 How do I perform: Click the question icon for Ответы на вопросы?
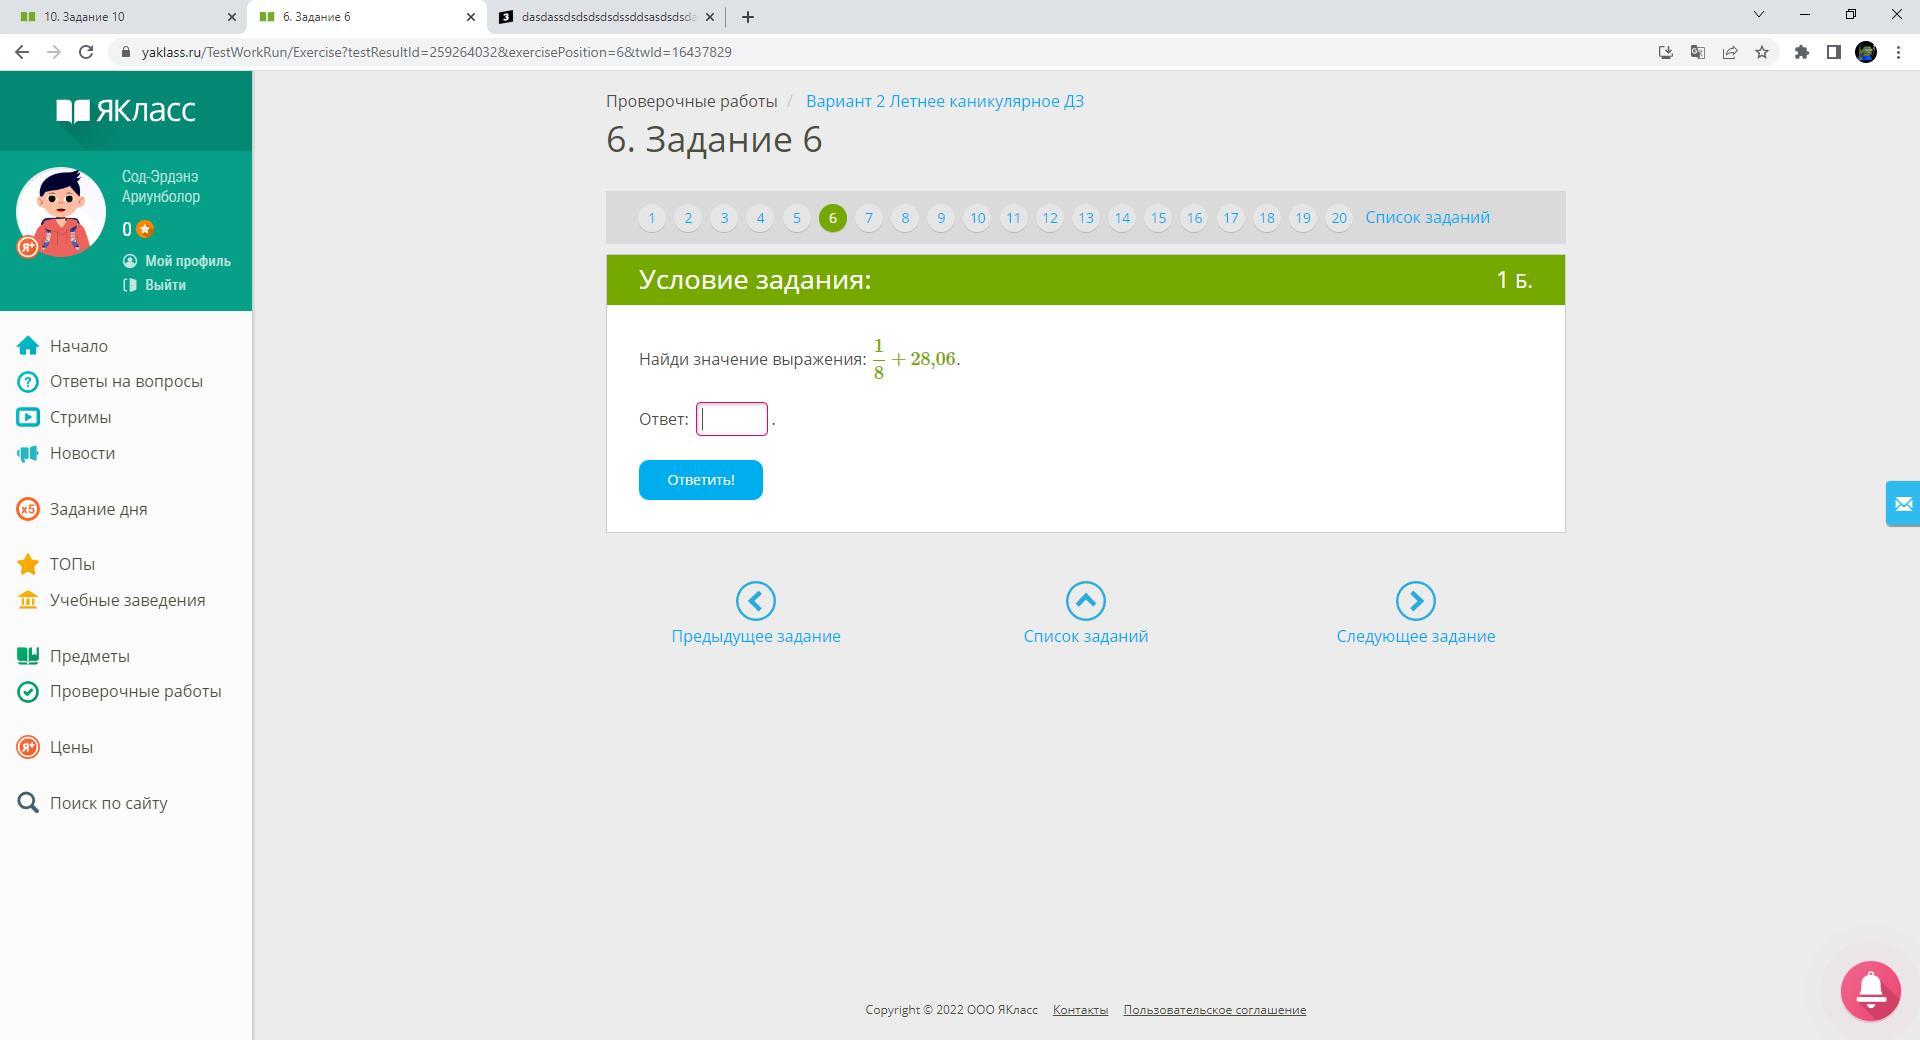28,382
